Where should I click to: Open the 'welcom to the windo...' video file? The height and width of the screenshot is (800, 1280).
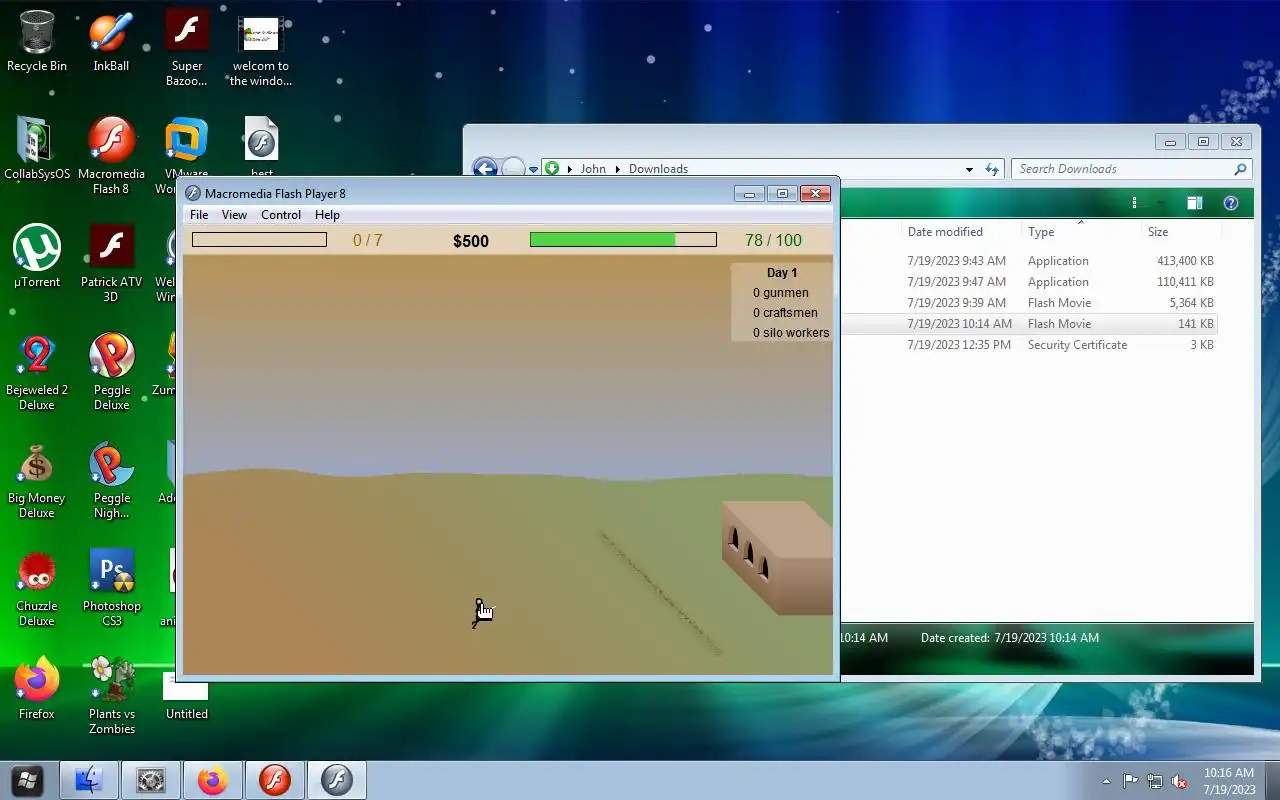pos(261,49)
